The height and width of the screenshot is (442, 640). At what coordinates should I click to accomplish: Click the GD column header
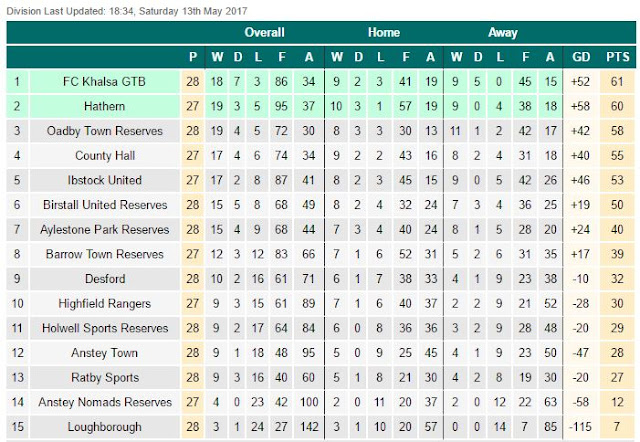coord(581,57)
